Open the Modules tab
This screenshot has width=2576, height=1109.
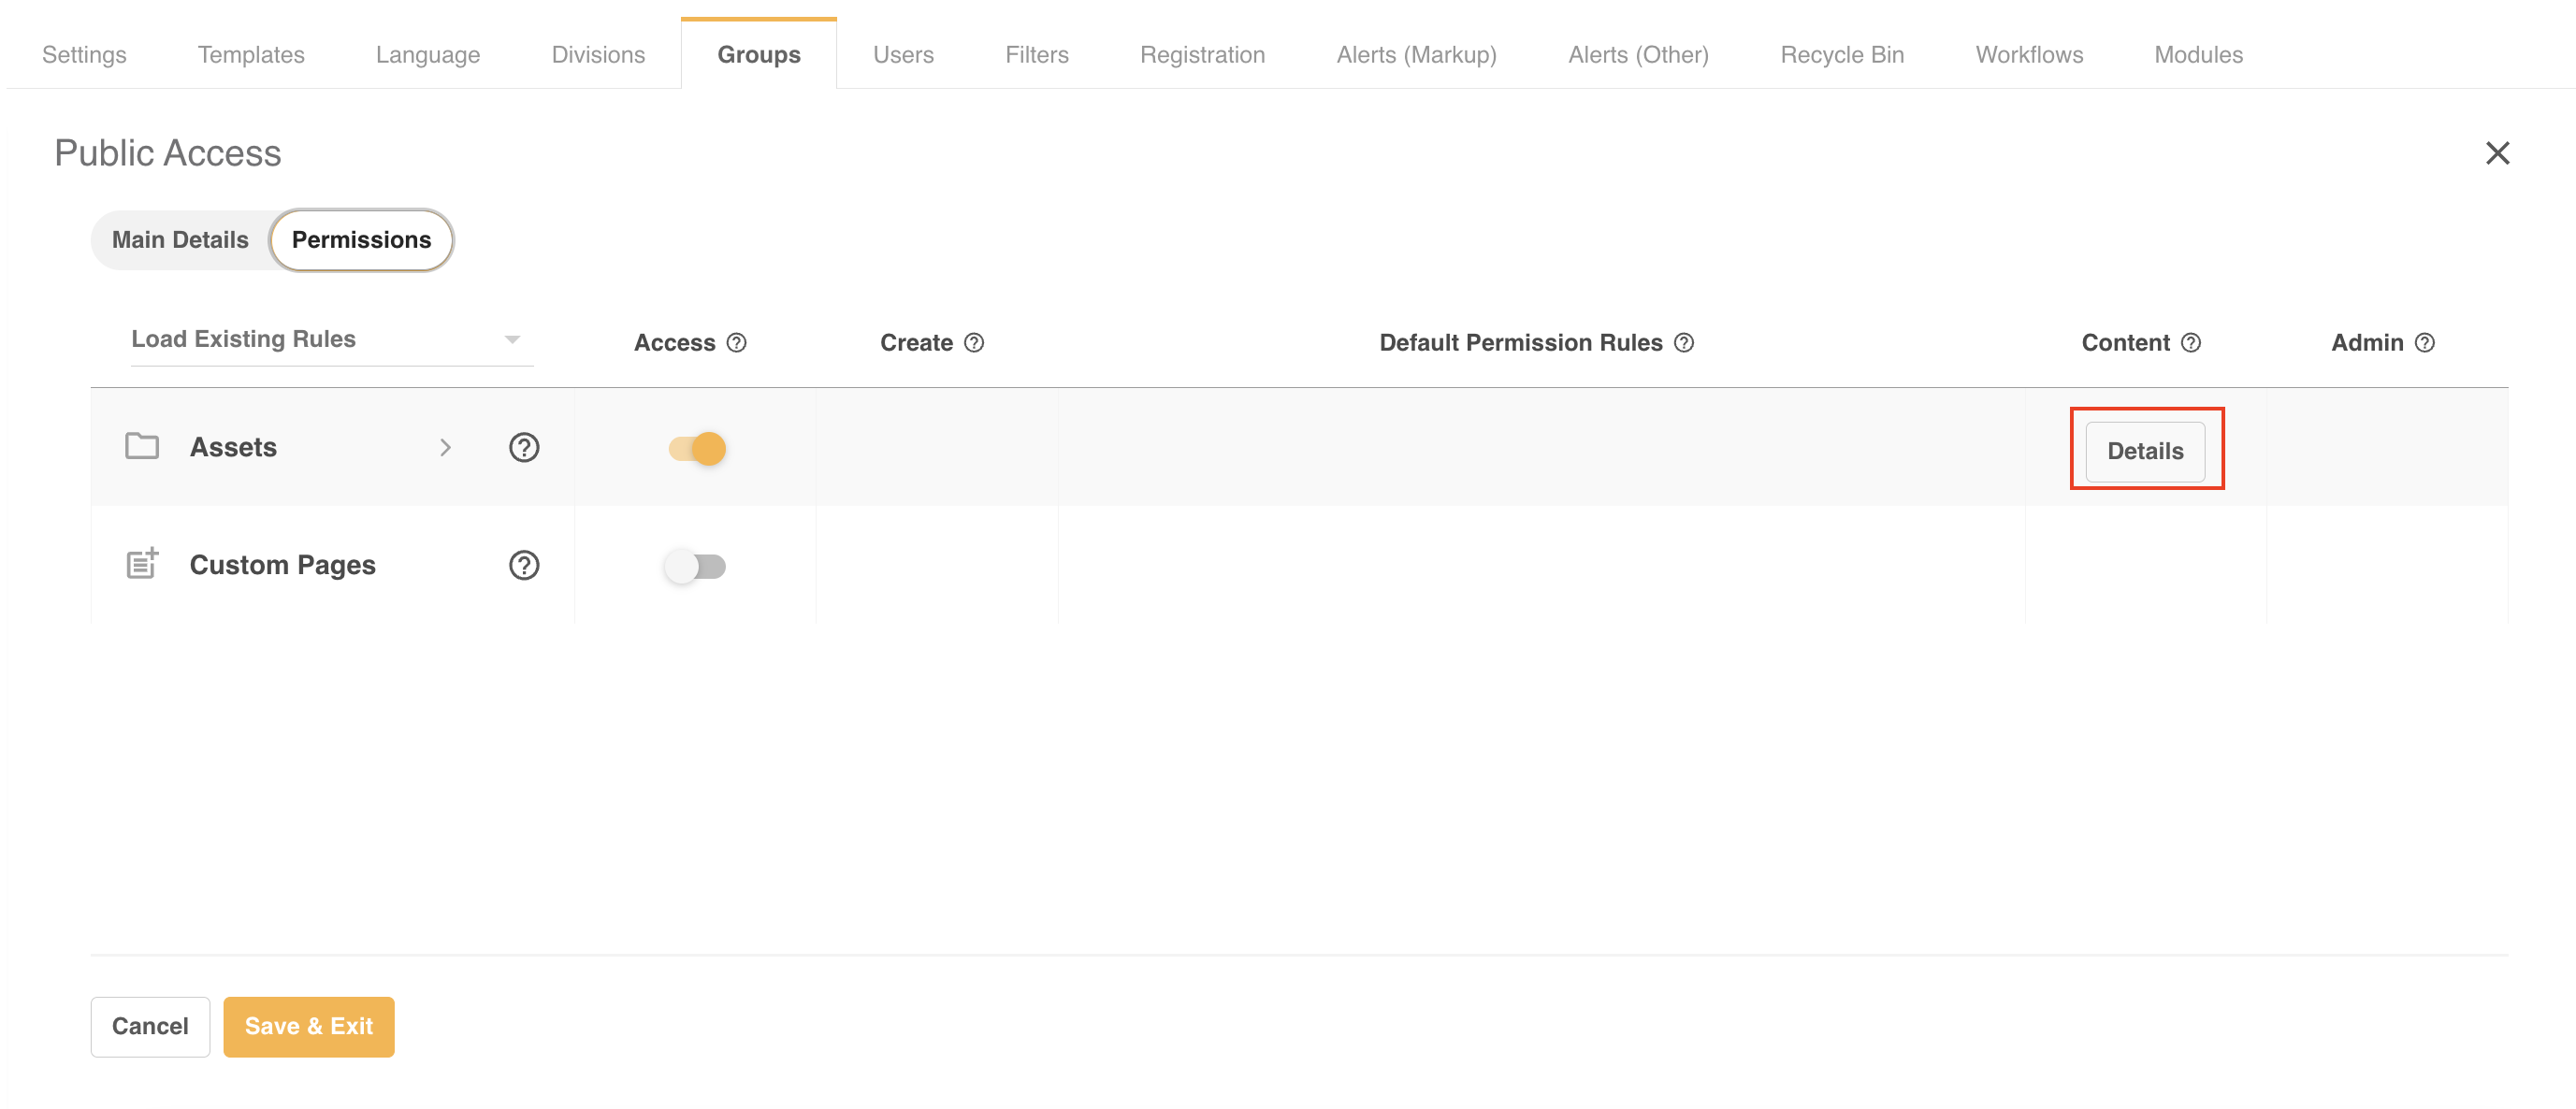click(2198, 55)
